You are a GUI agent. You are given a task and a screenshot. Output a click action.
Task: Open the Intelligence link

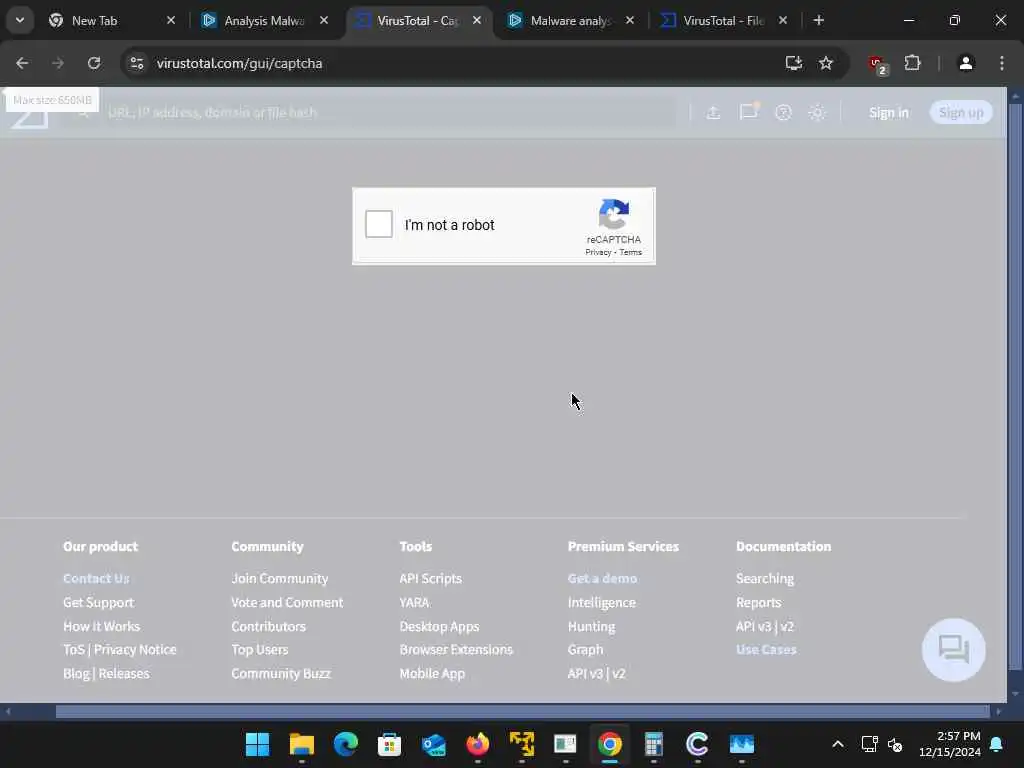pos(601,602)
